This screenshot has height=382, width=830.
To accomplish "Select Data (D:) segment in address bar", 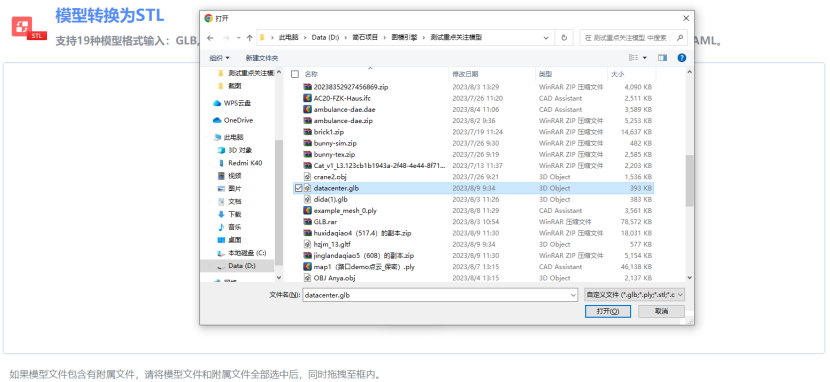I will coord(325,38).
